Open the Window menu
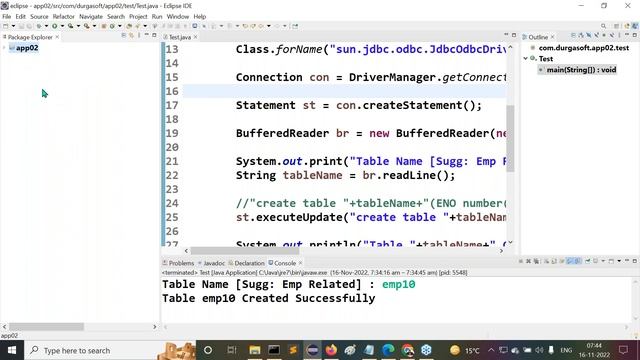 178,17
